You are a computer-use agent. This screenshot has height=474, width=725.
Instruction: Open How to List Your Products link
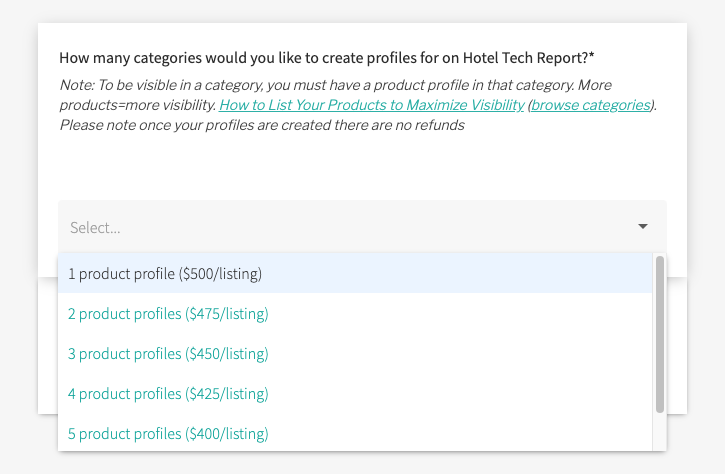(x=372, y=105)
